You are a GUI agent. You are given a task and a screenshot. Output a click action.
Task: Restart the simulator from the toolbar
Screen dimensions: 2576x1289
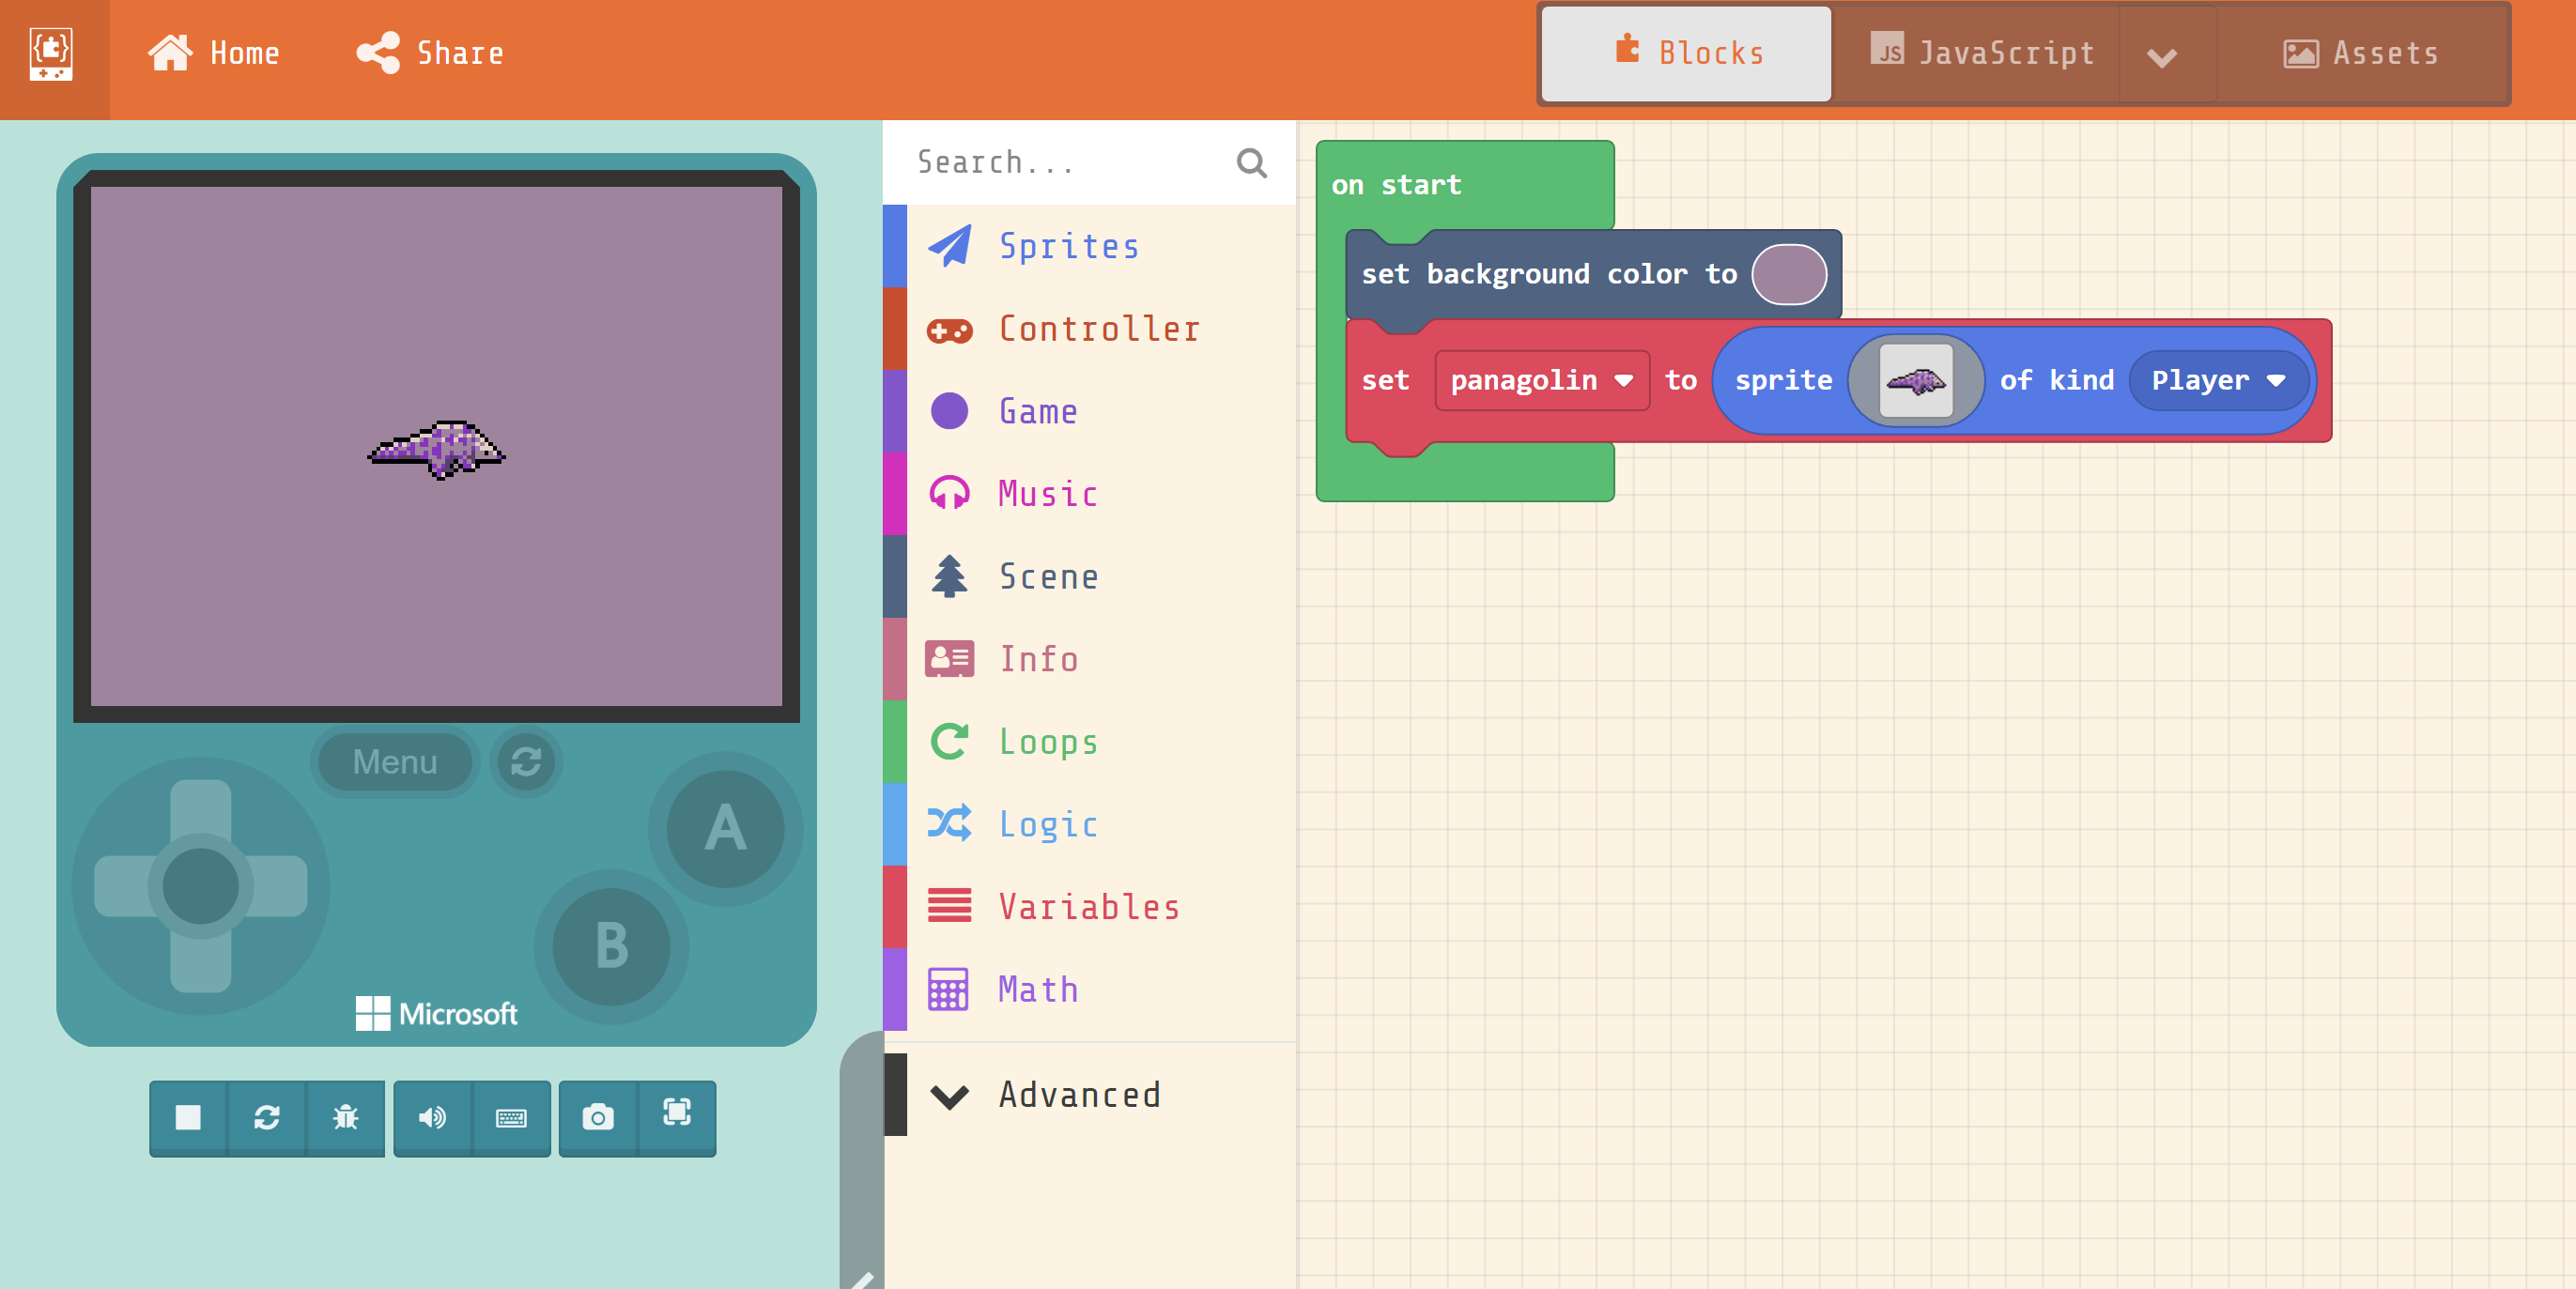[267, 1117]
